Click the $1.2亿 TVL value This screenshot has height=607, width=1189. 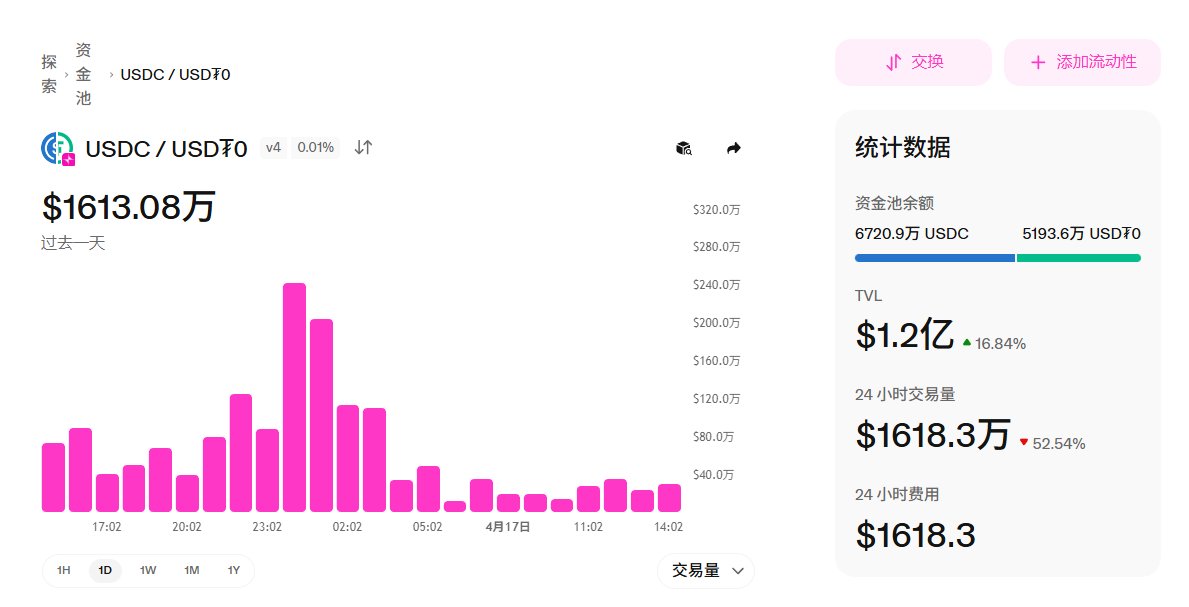tap(904, 335)
